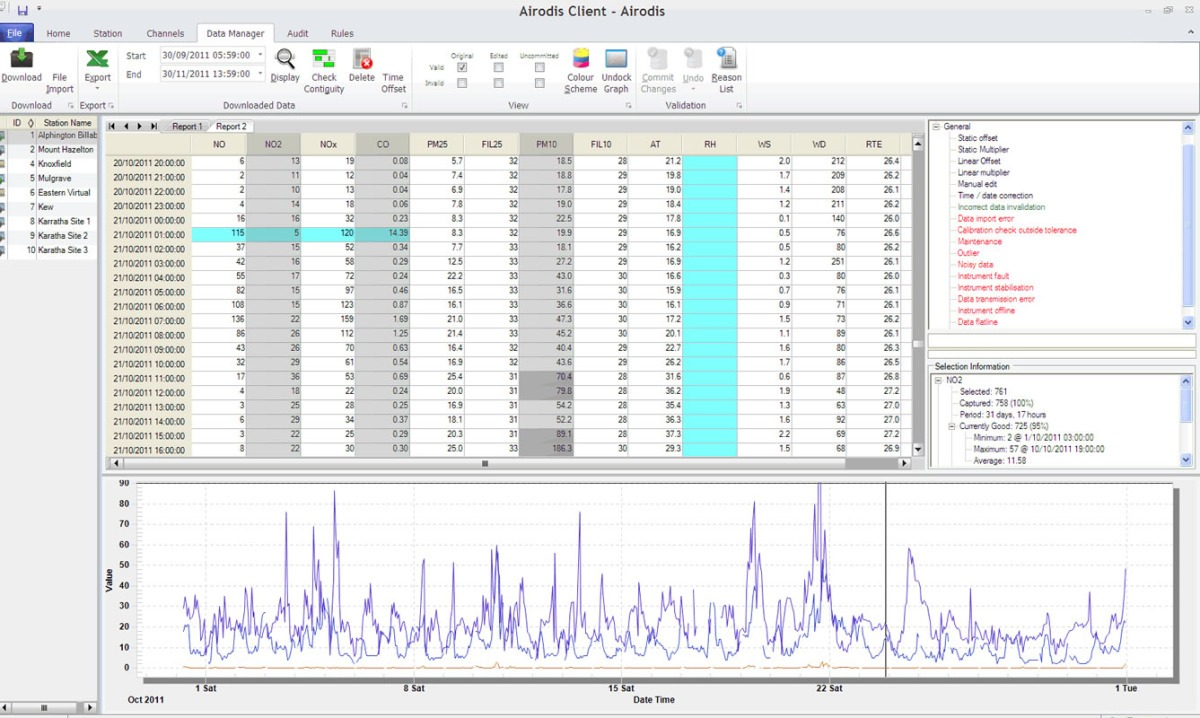Click the data table horizontal scrollbar thumb
This screenshot has height=718, width=1200.
(x=485, y=464)
